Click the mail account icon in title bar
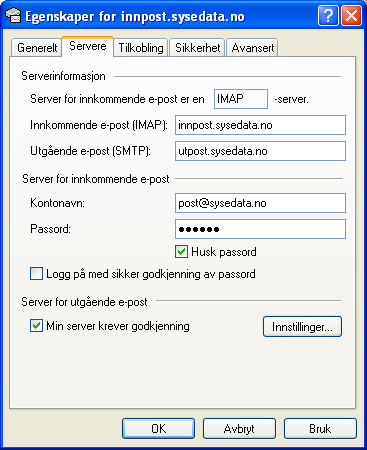Viewport: 367px width, 450px height. pyautogui.click(x=13, y=16)
